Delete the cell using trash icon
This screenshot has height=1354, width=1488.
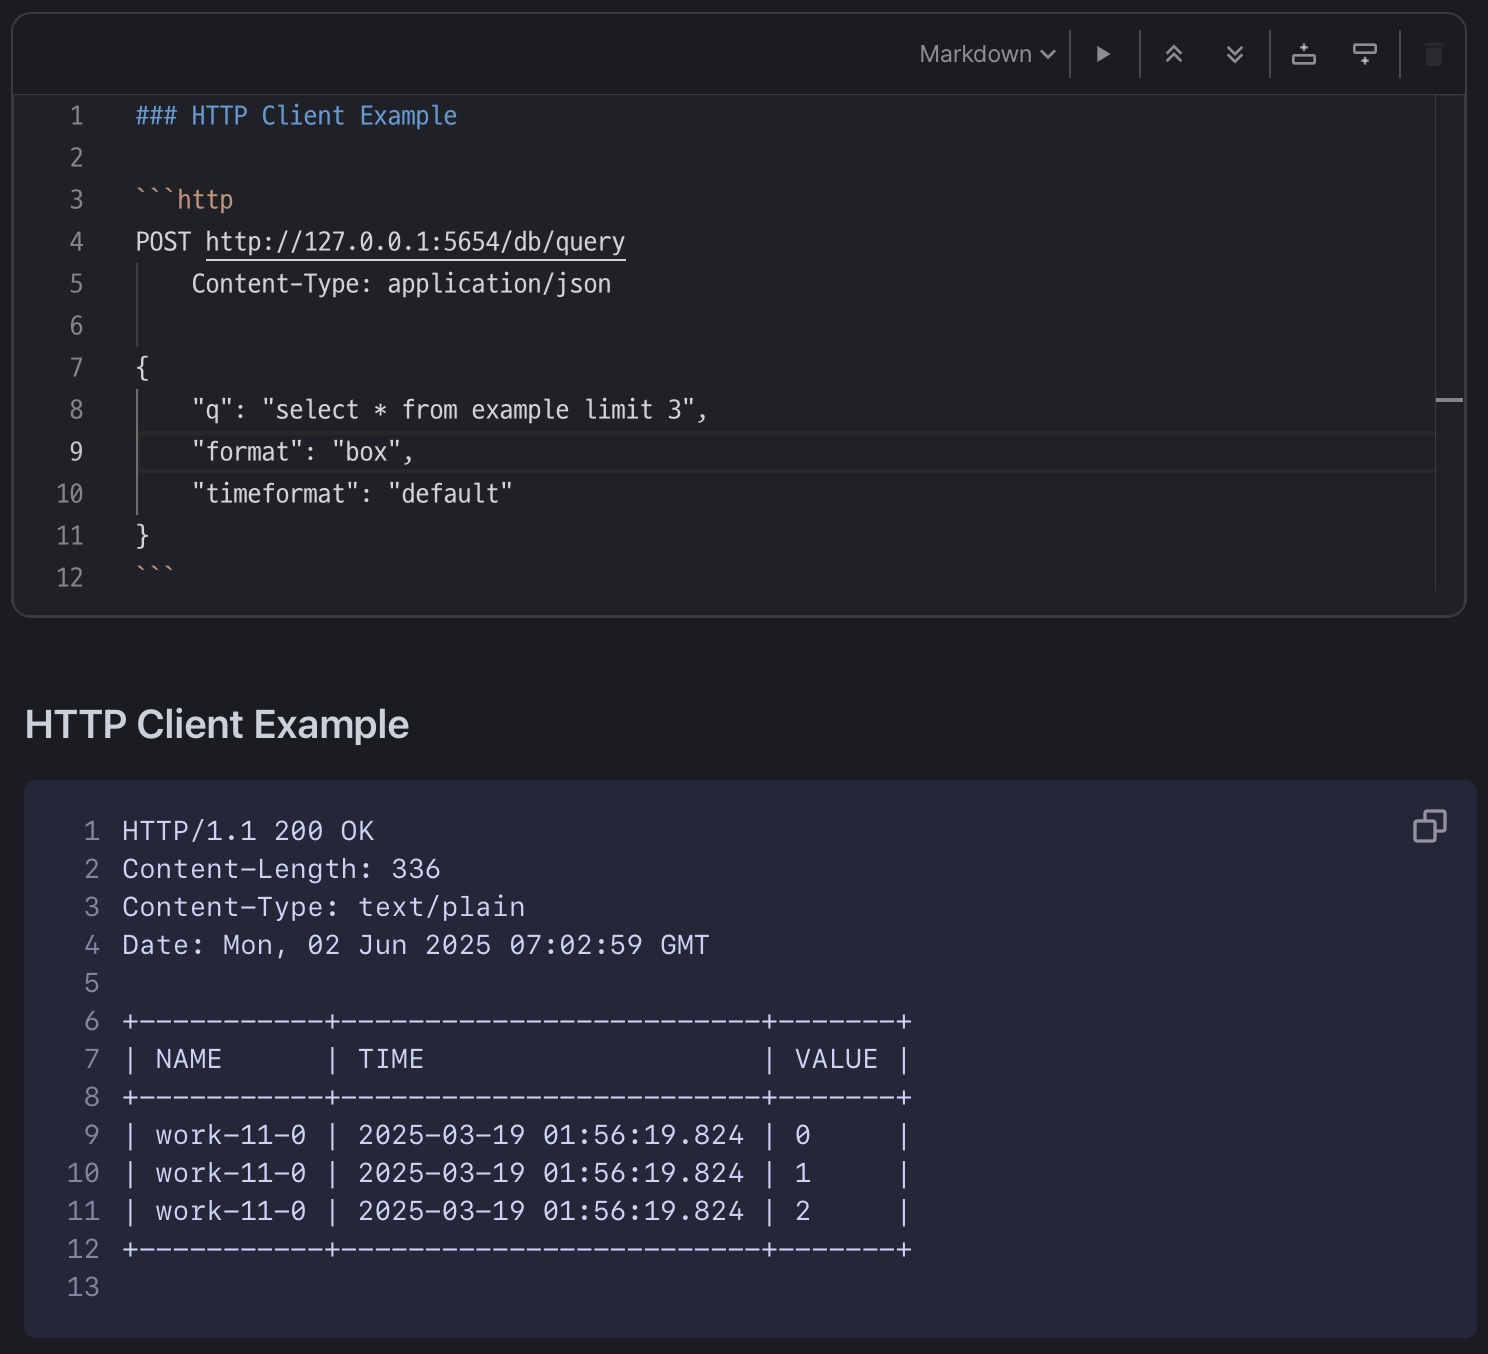(x=1433, y=54)
